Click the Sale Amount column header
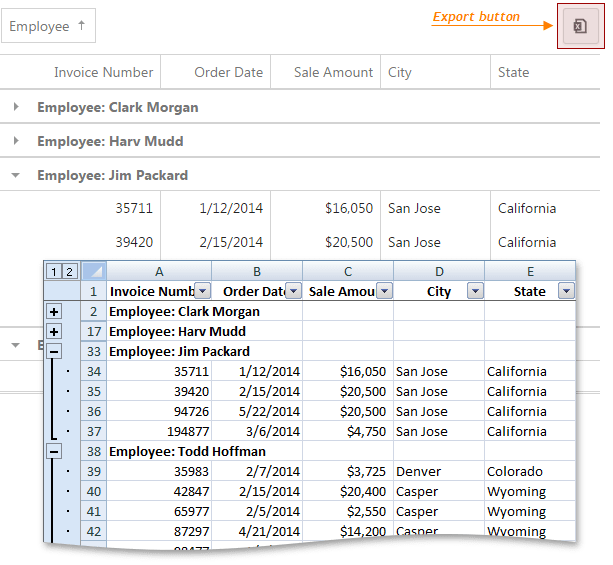The image size is (613, 565). (333, 72)
